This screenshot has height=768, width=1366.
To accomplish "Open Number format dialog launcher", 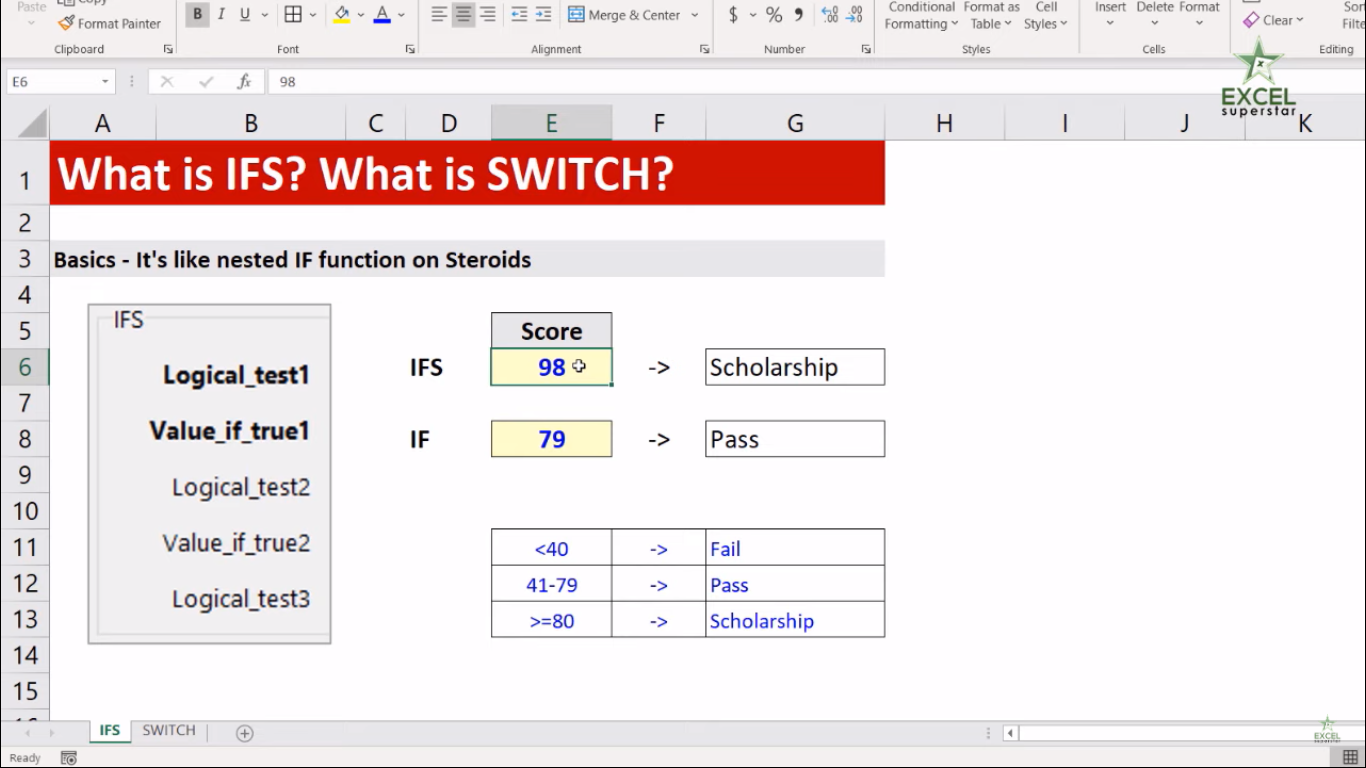I will pyautogui.click(x=866, y=49).
